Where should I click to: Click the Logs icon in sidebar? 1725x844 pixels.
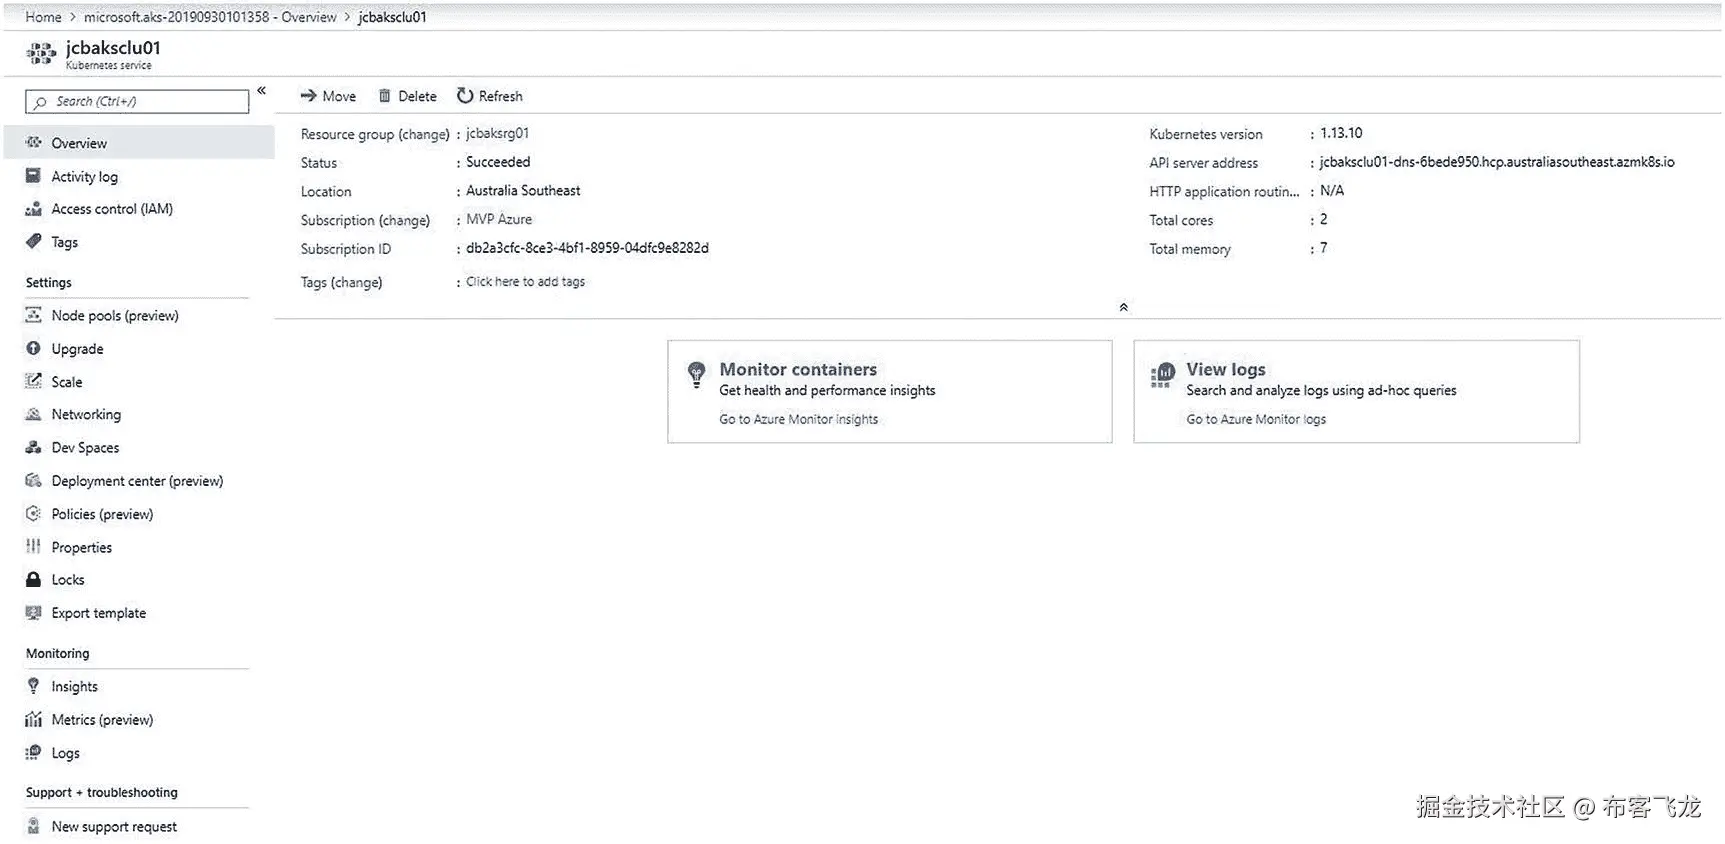33,752
